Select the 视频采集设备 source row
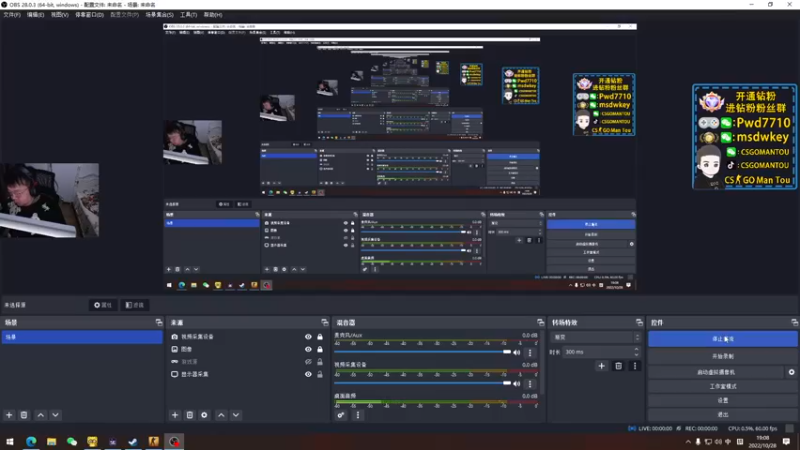The height and width of the screenshot is (450, 800). (247, 337)
